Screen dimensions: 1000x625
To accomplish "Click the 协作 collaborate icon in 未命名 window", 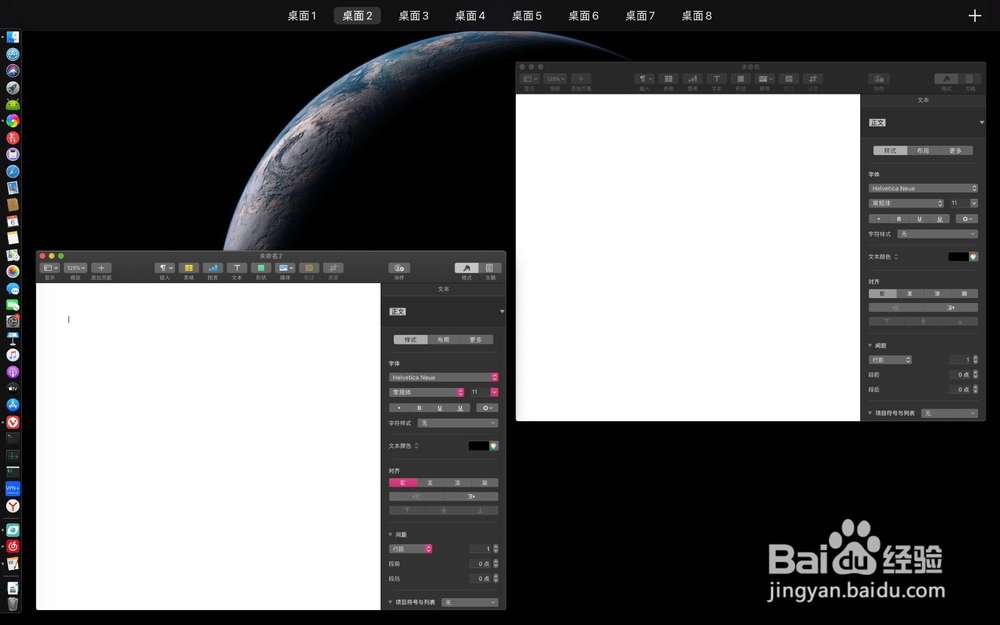I will (x=879, y=79).
